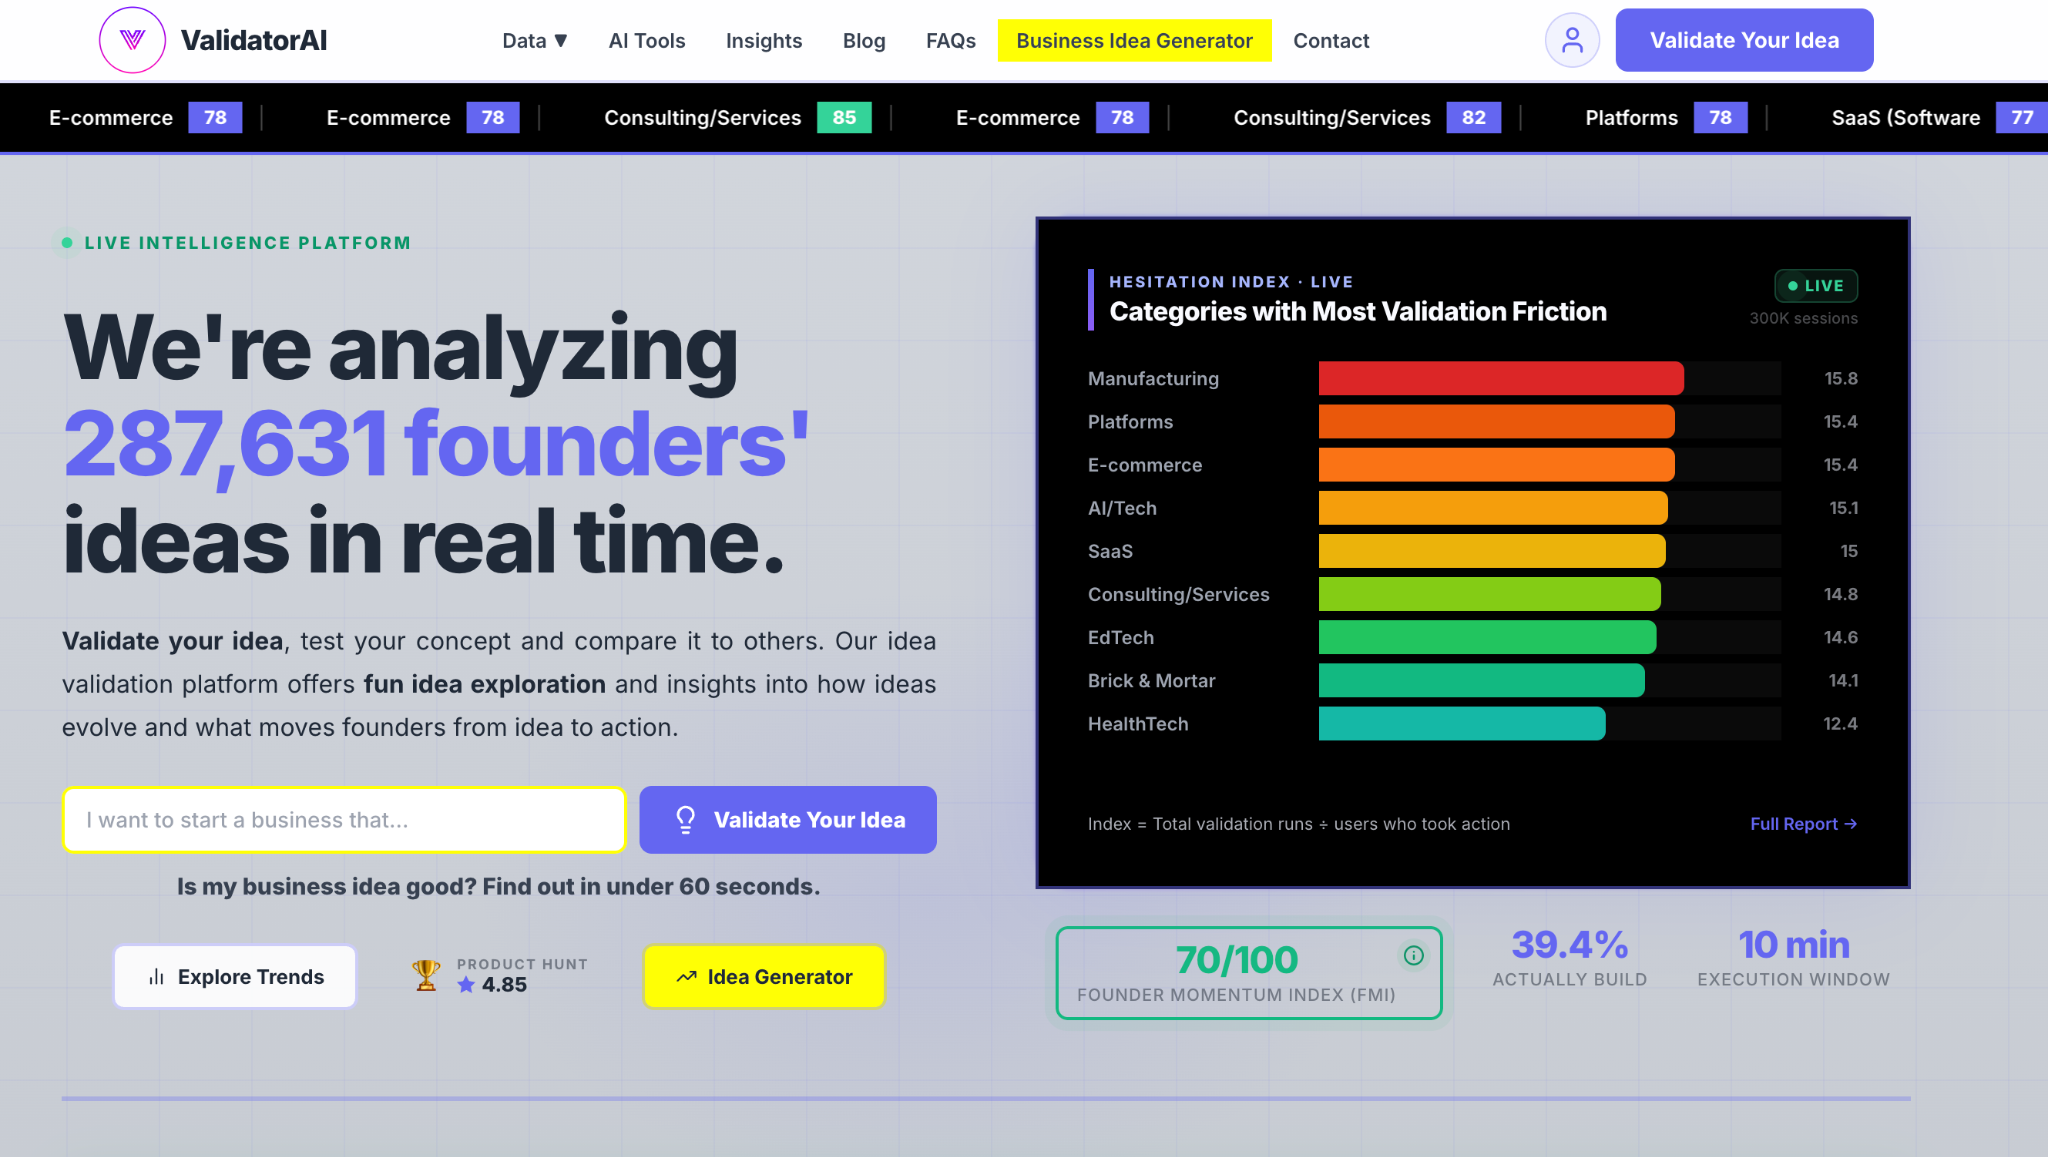Focus the business idea input field
2048x1157 pixels.
(x=344, y=820)
